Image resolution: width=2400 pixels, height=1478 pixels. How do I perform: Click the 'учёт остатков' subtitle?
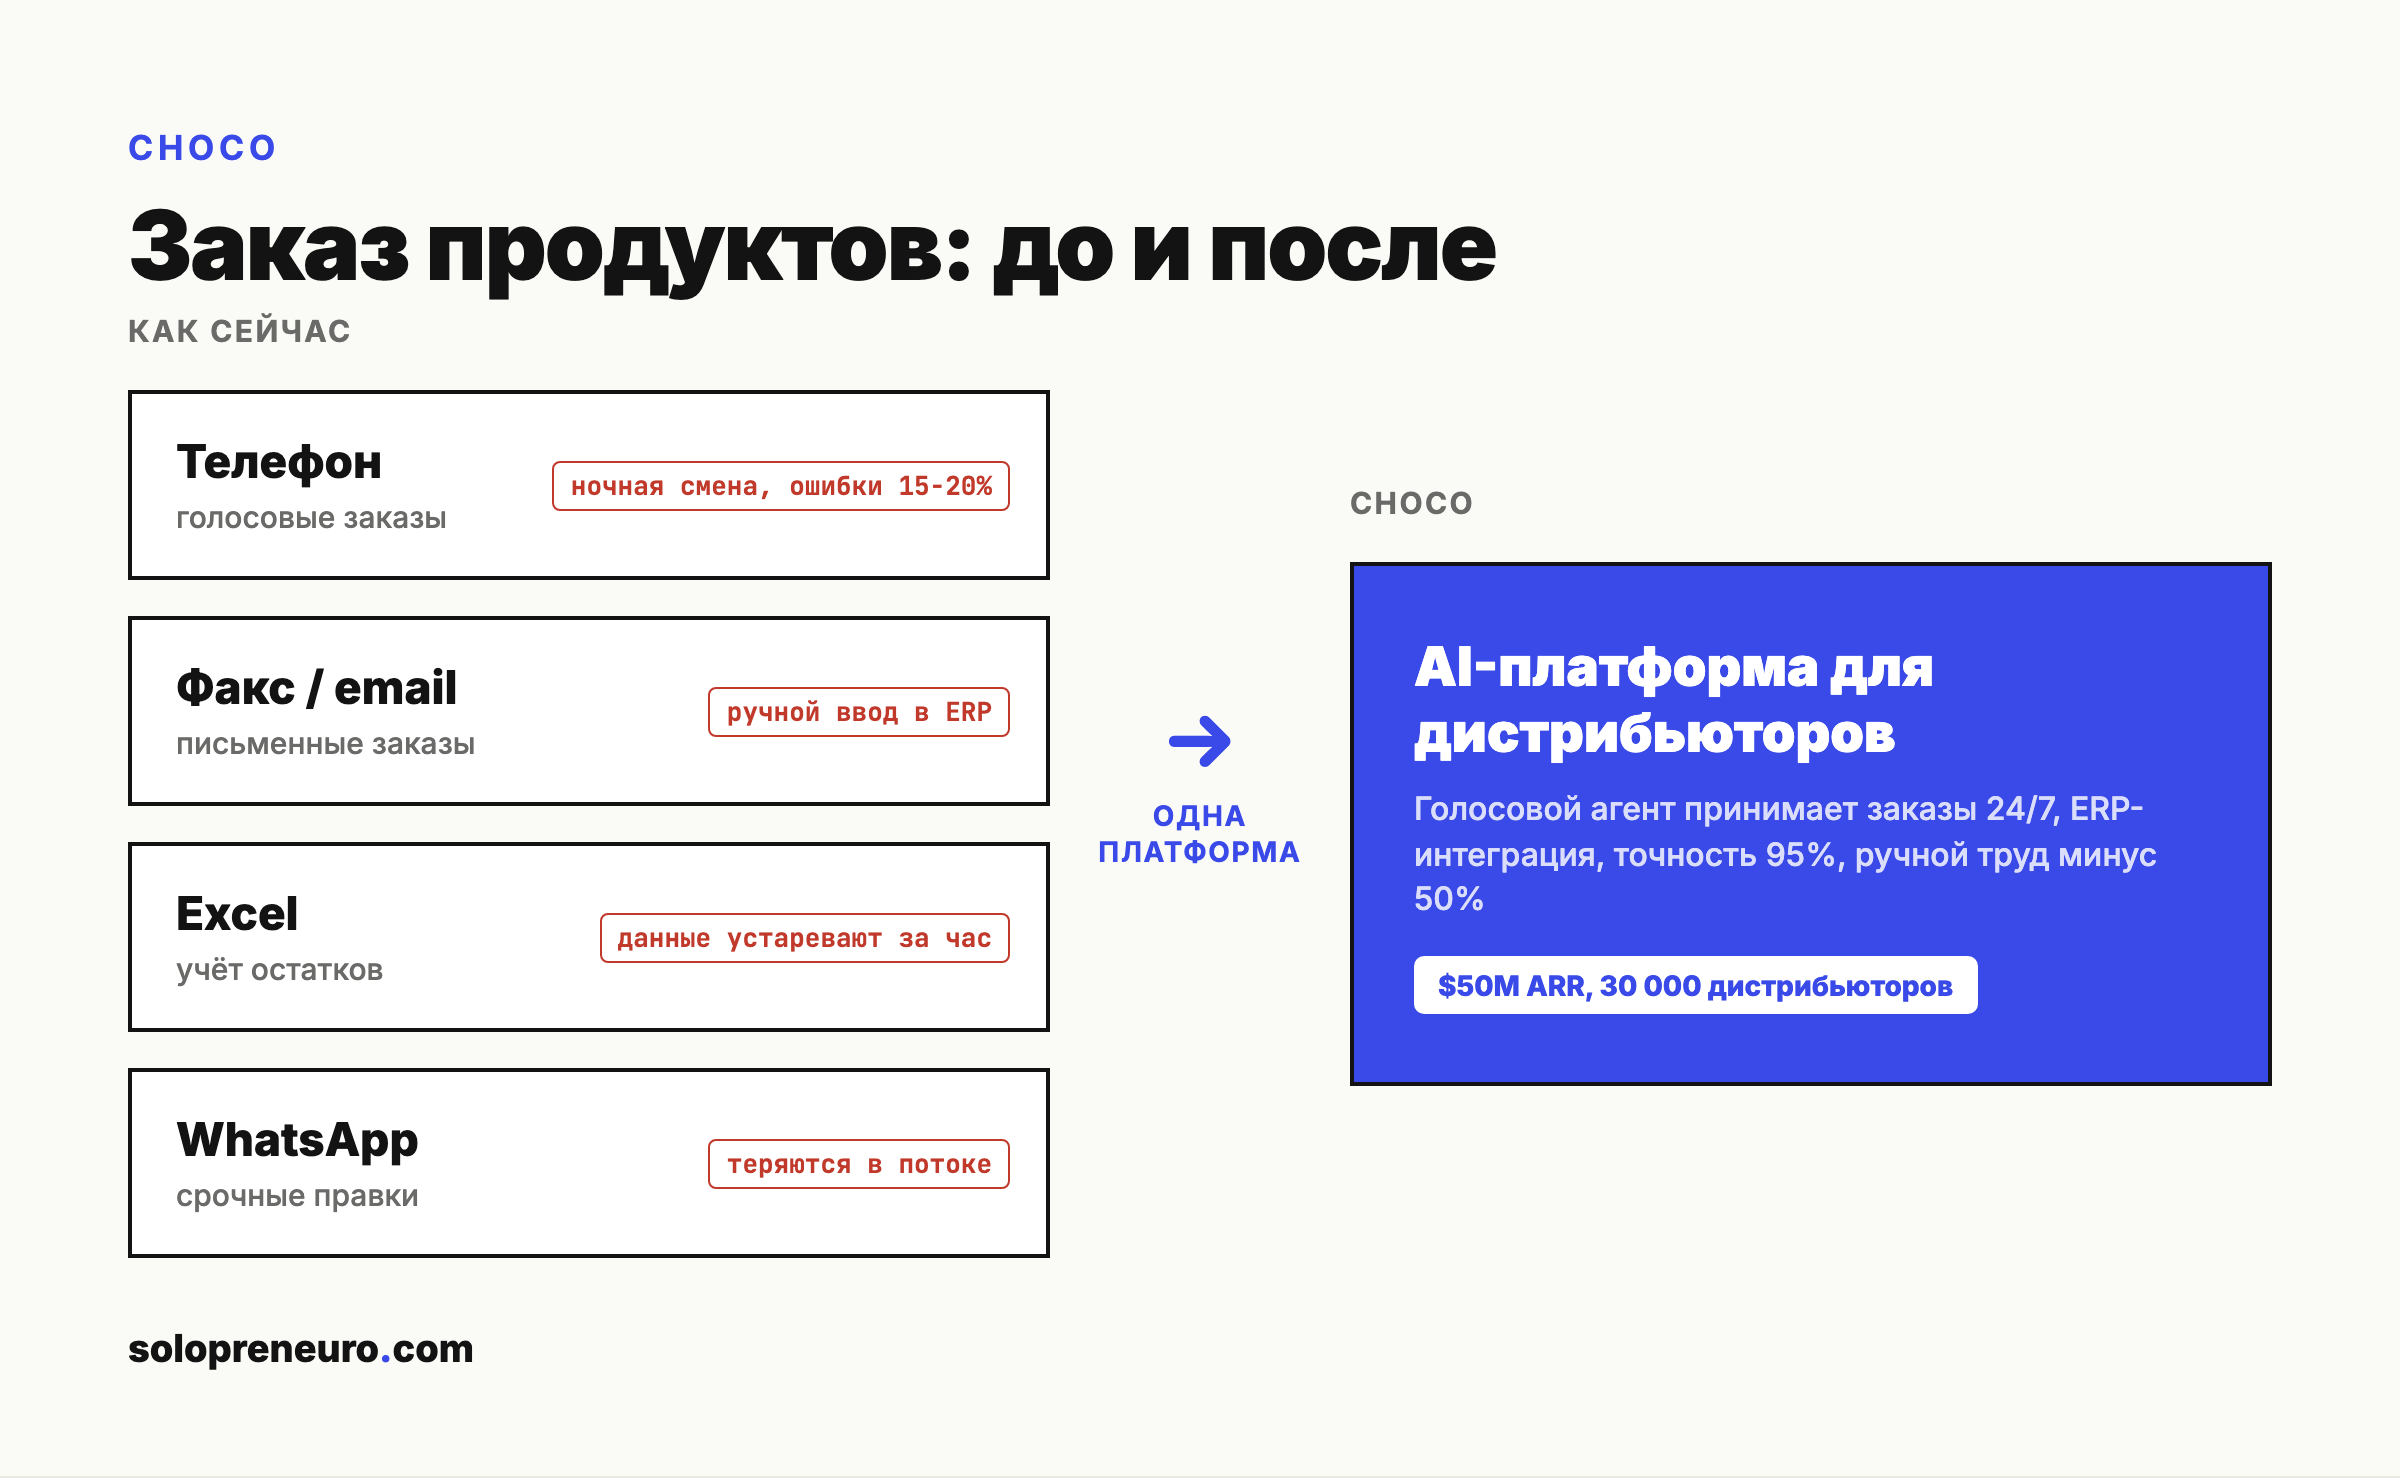(279, 970)
